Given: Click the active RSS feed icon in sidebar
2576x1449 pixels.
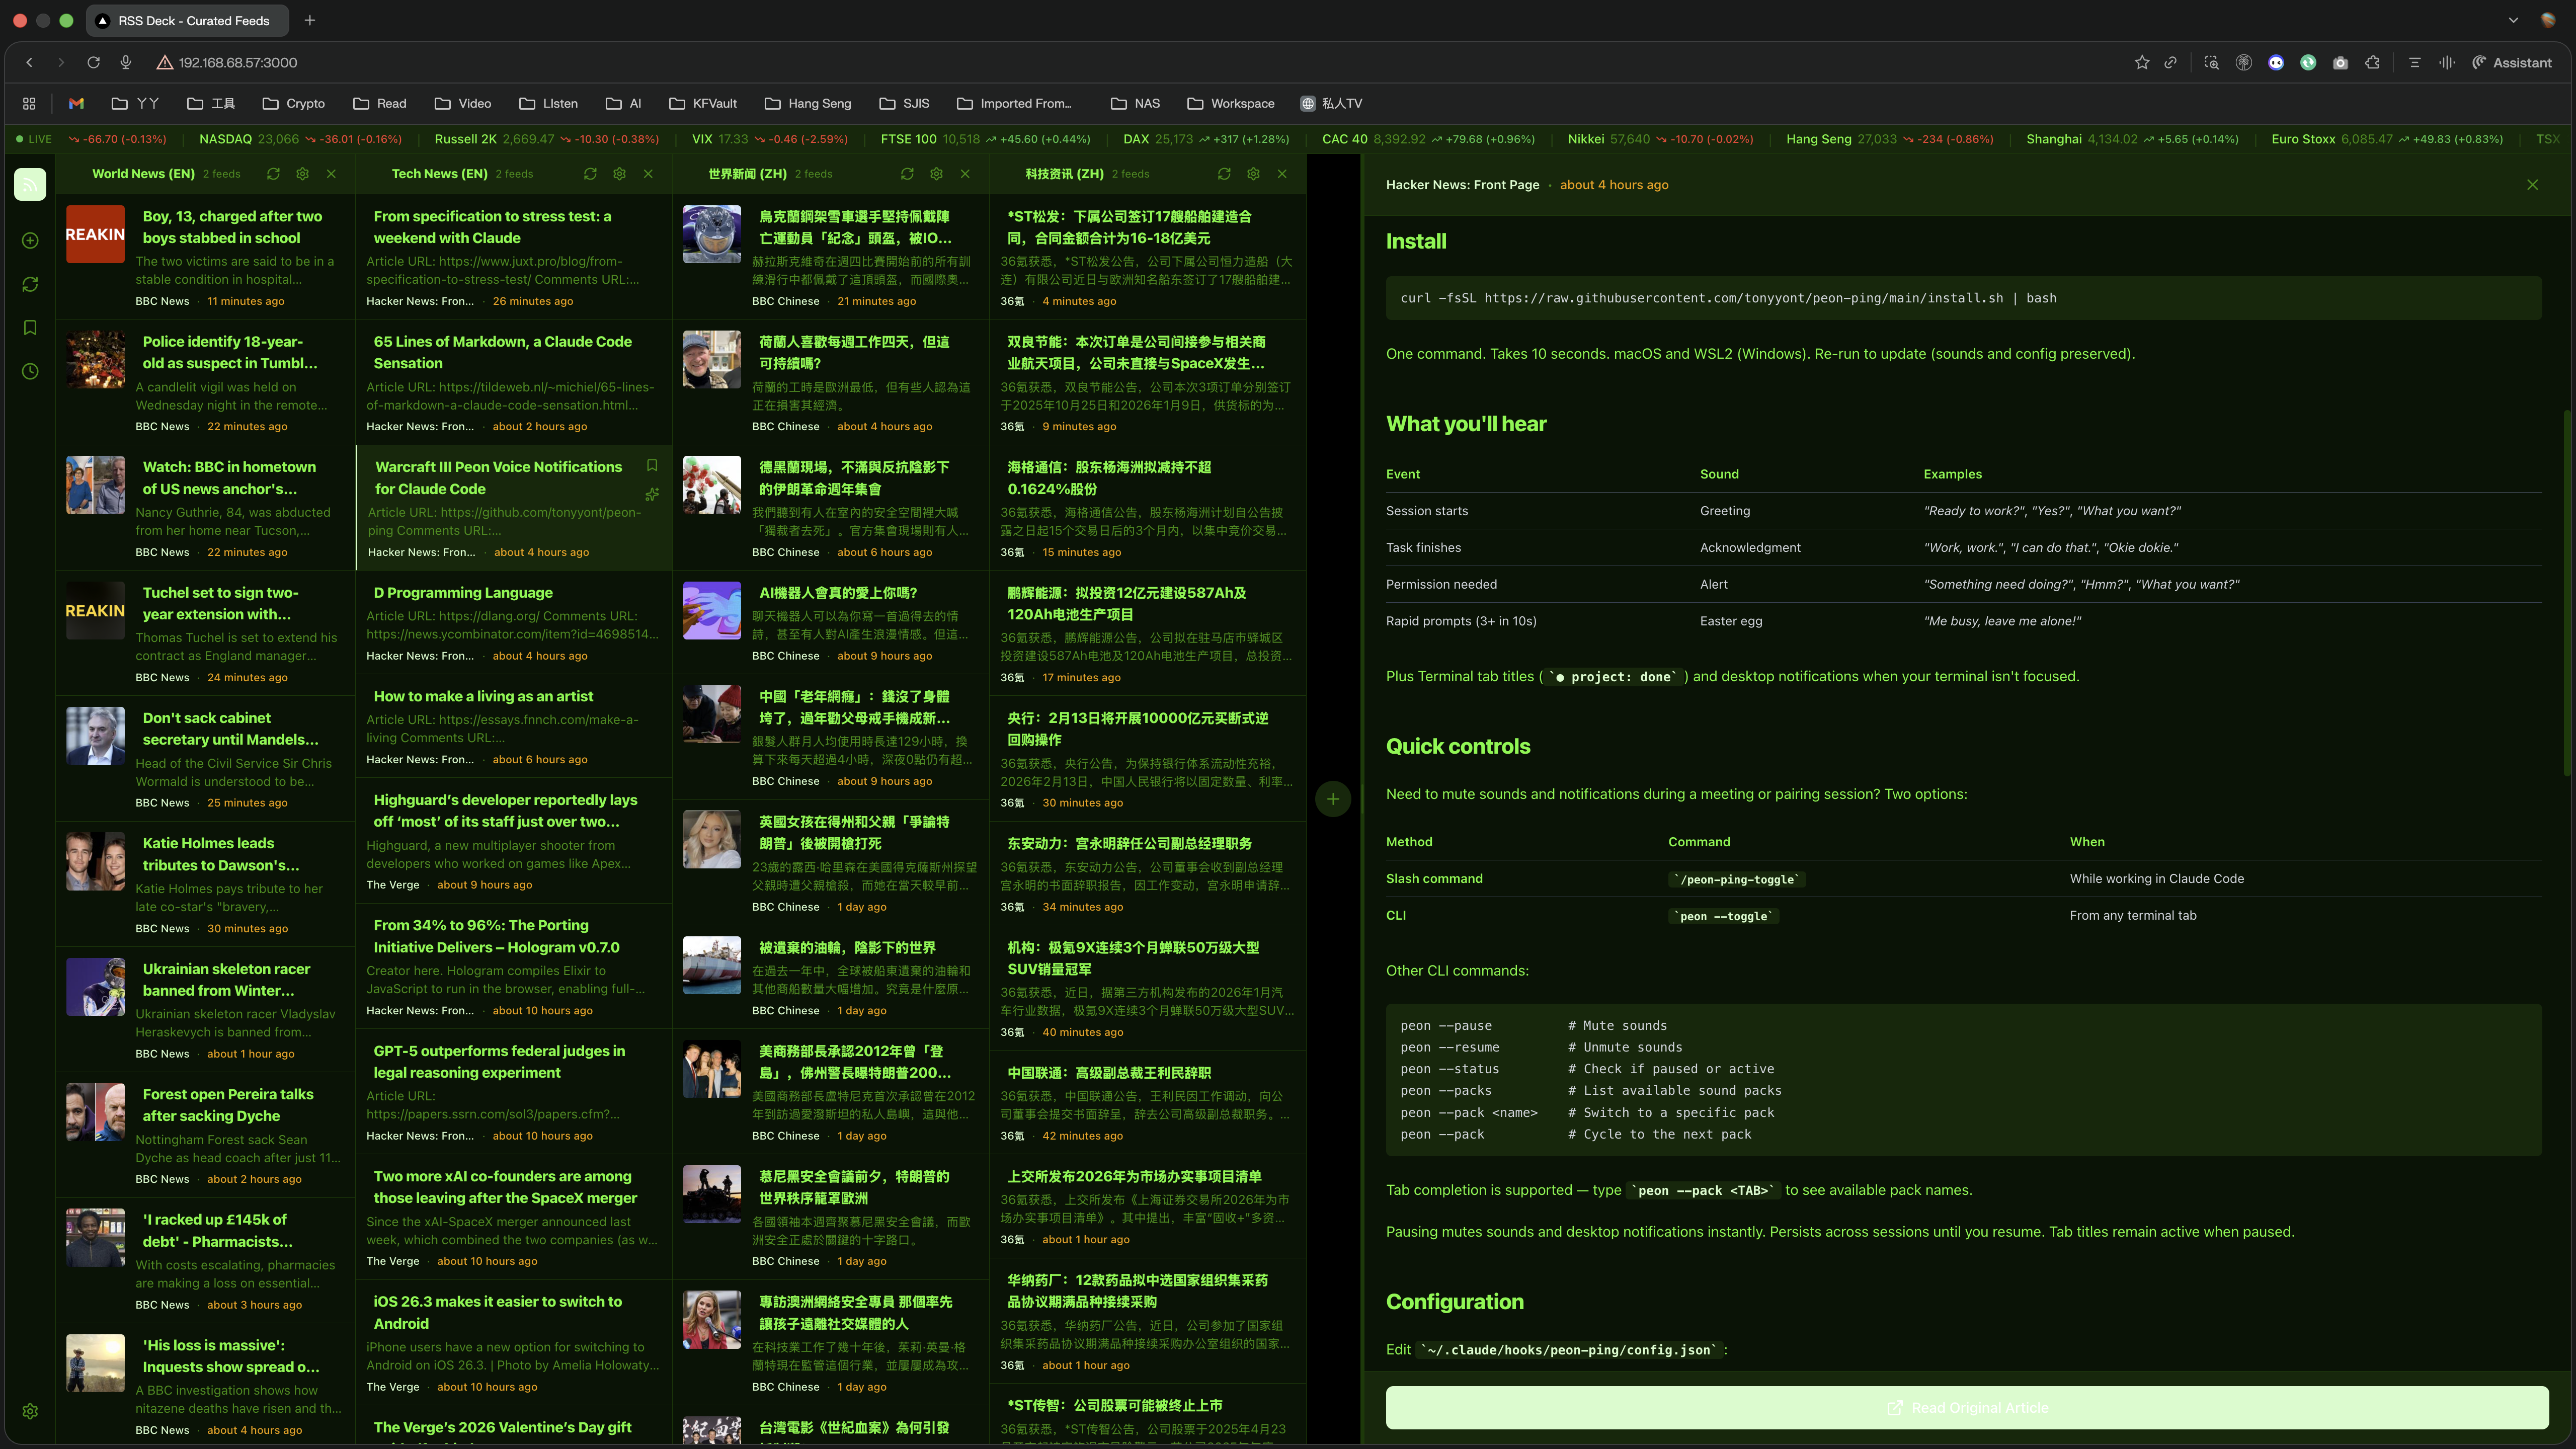Looking at the screenshot, I should [30, 184].
